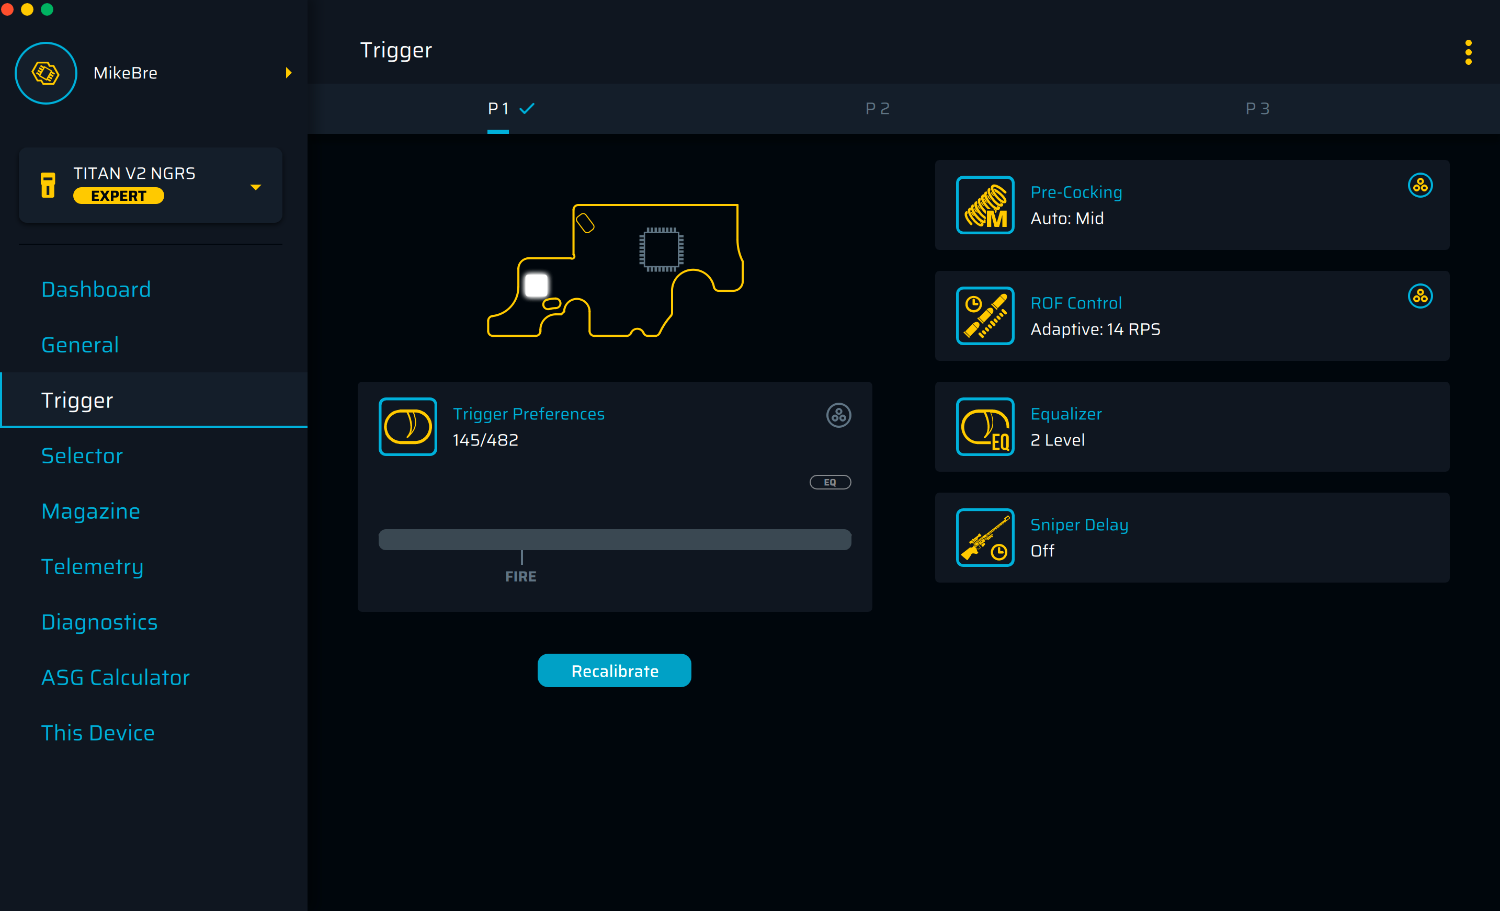Open the Diagnostics page
The height and width of the screenshot is (911, 1500).
pos(100,622)
